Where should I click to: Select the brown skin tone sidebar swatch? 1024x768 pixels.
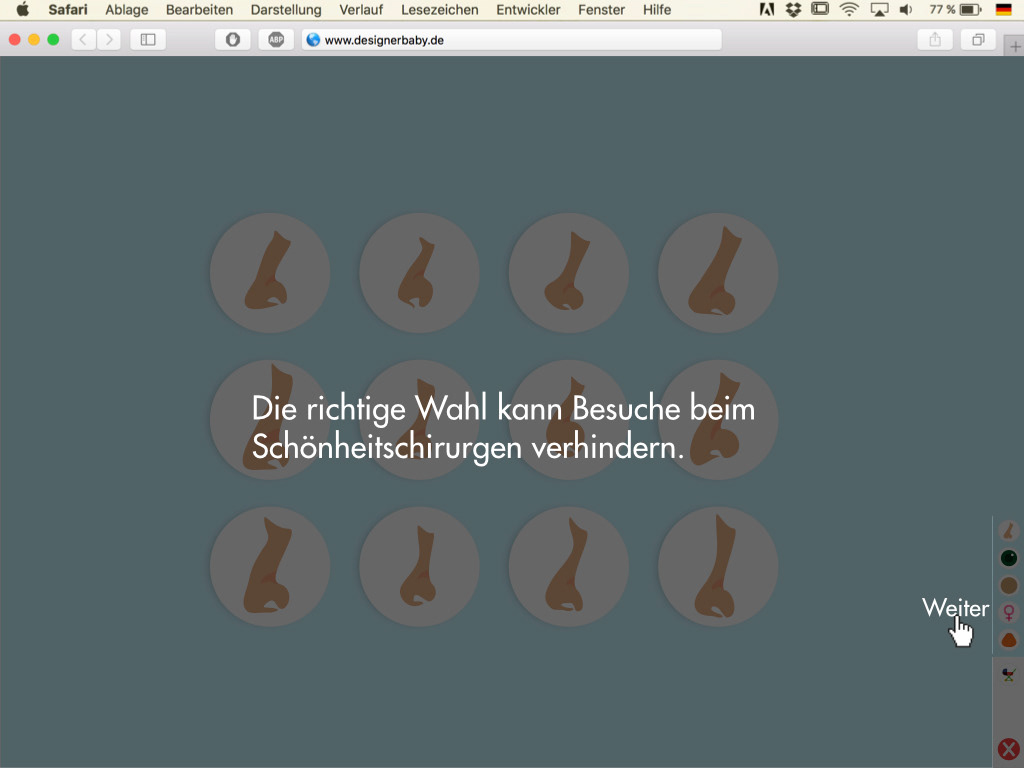[1009, 585]
